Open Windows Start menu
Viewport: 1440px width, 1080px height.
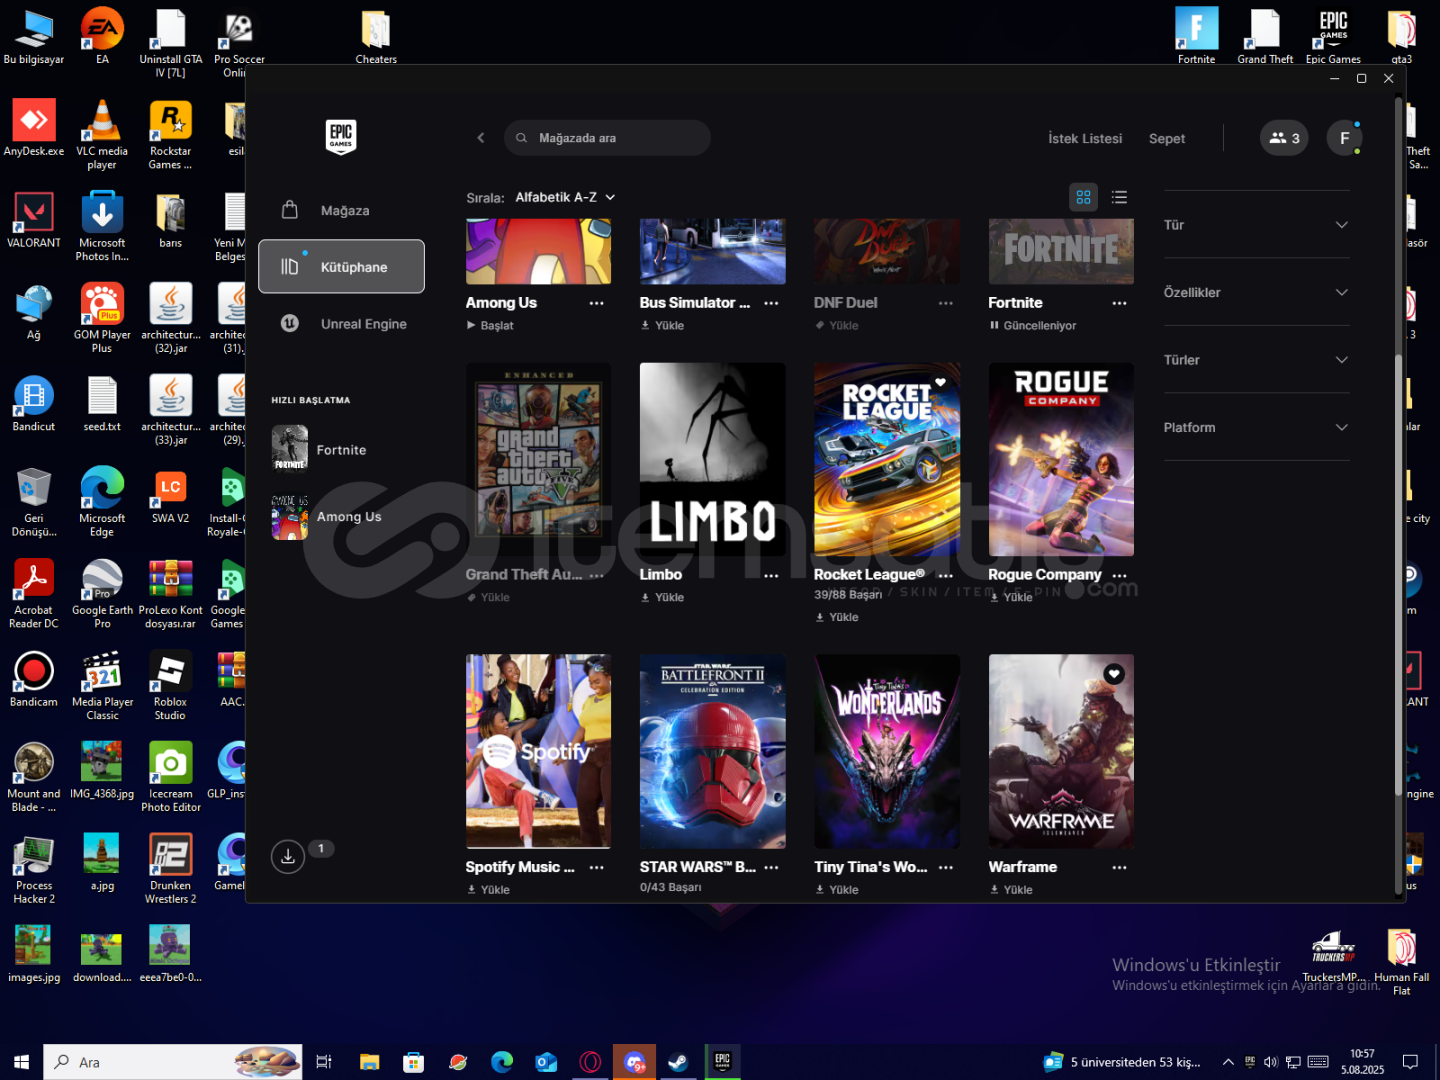[x=21, y=1062]
